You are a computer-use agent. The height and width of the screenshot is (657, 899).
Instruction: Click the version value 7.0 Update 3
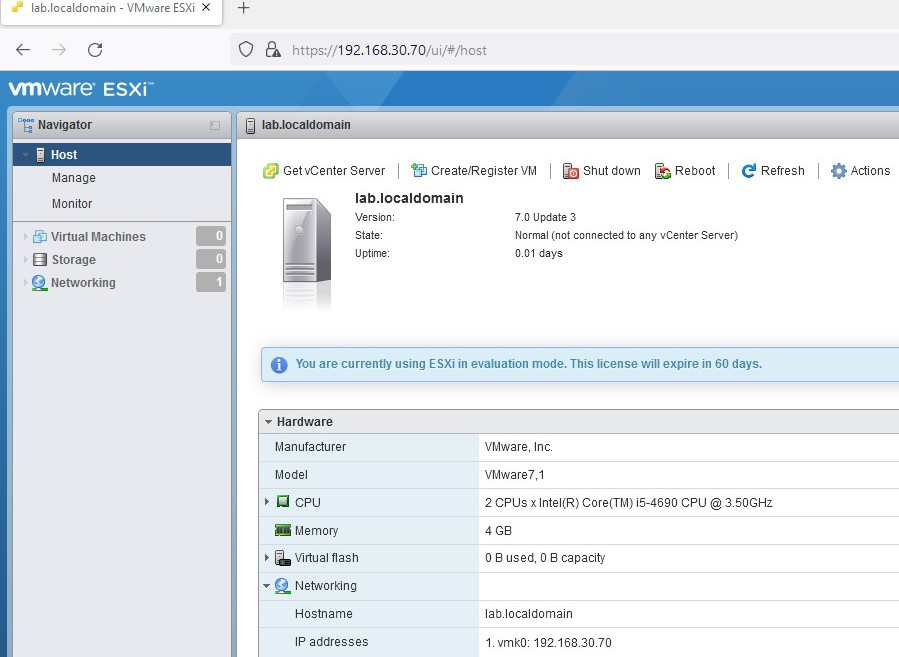pos(545,217)
